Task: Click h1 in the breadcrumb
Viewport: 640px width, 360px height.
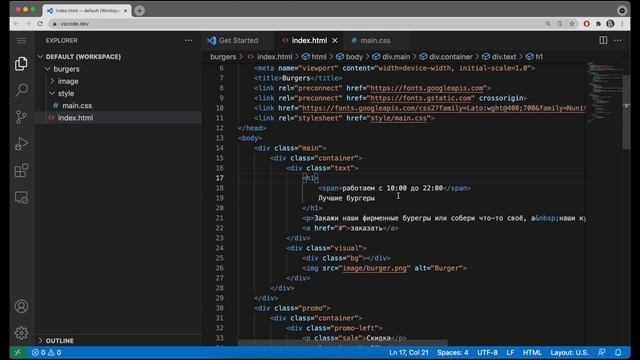Action: [x=539, y=57]
